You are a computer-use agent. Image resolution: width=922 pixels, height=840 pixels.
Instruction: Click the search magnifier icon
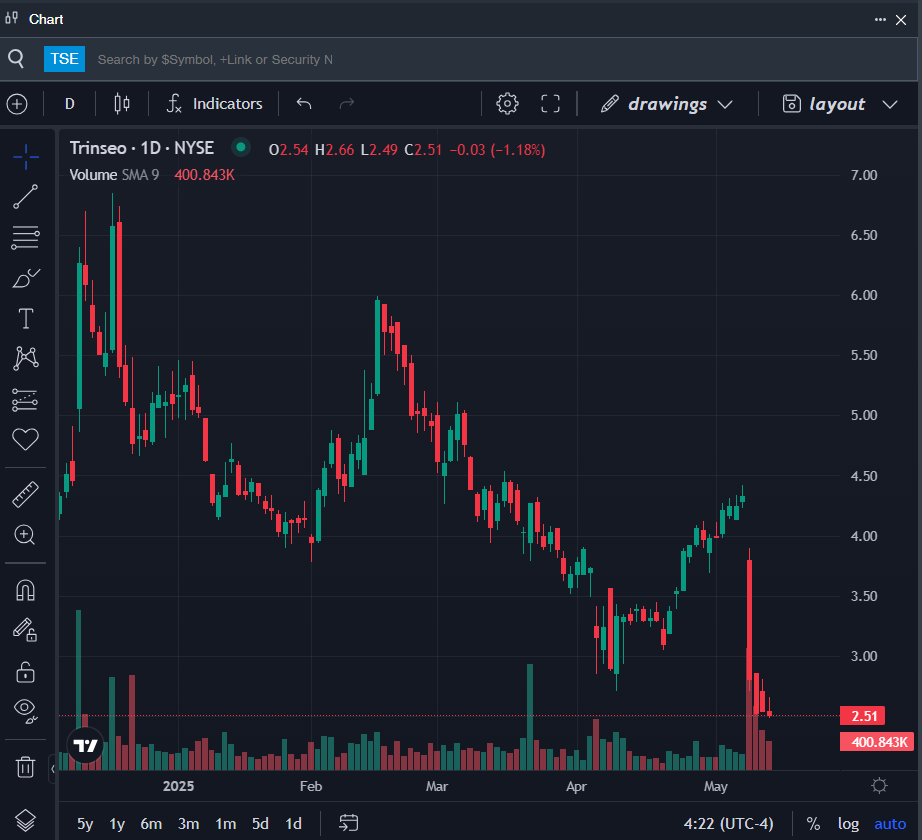16,59
